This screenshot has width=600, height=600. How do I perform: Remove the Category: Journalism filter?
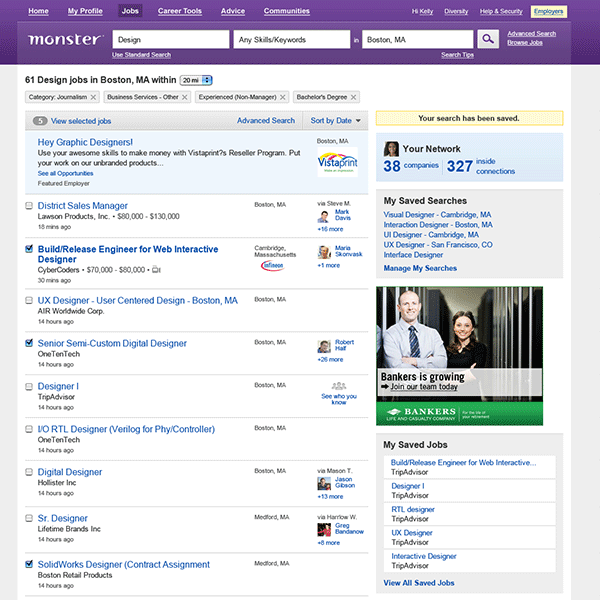pyautogui.click(x=93, y=97)
